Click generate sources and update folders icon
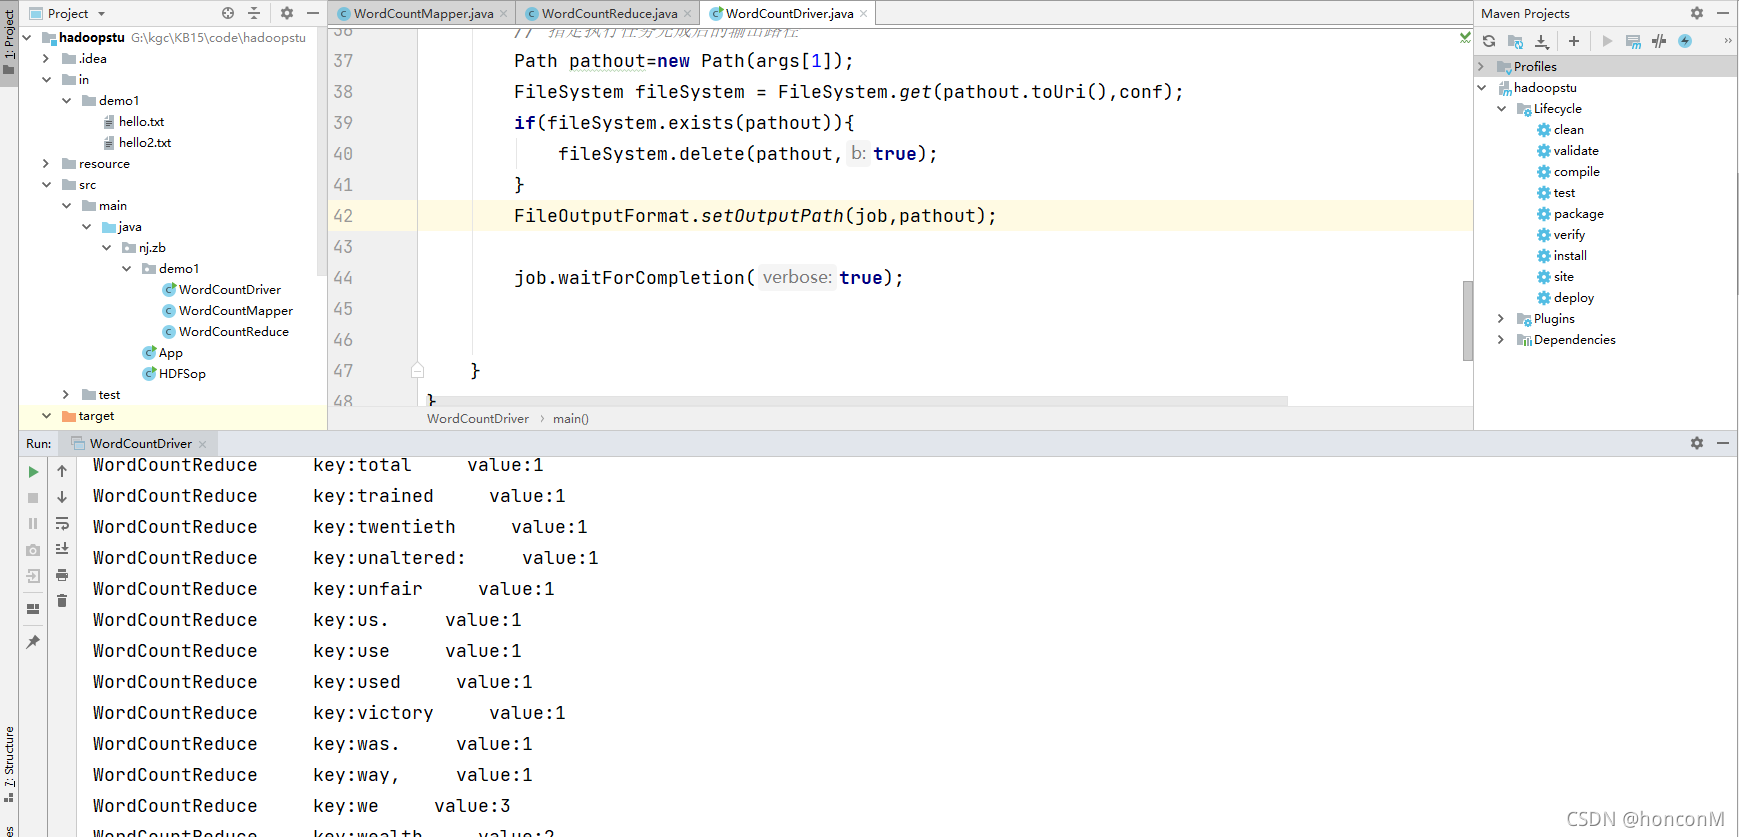Screen dimensions: 1739x837 (1515, 41)
